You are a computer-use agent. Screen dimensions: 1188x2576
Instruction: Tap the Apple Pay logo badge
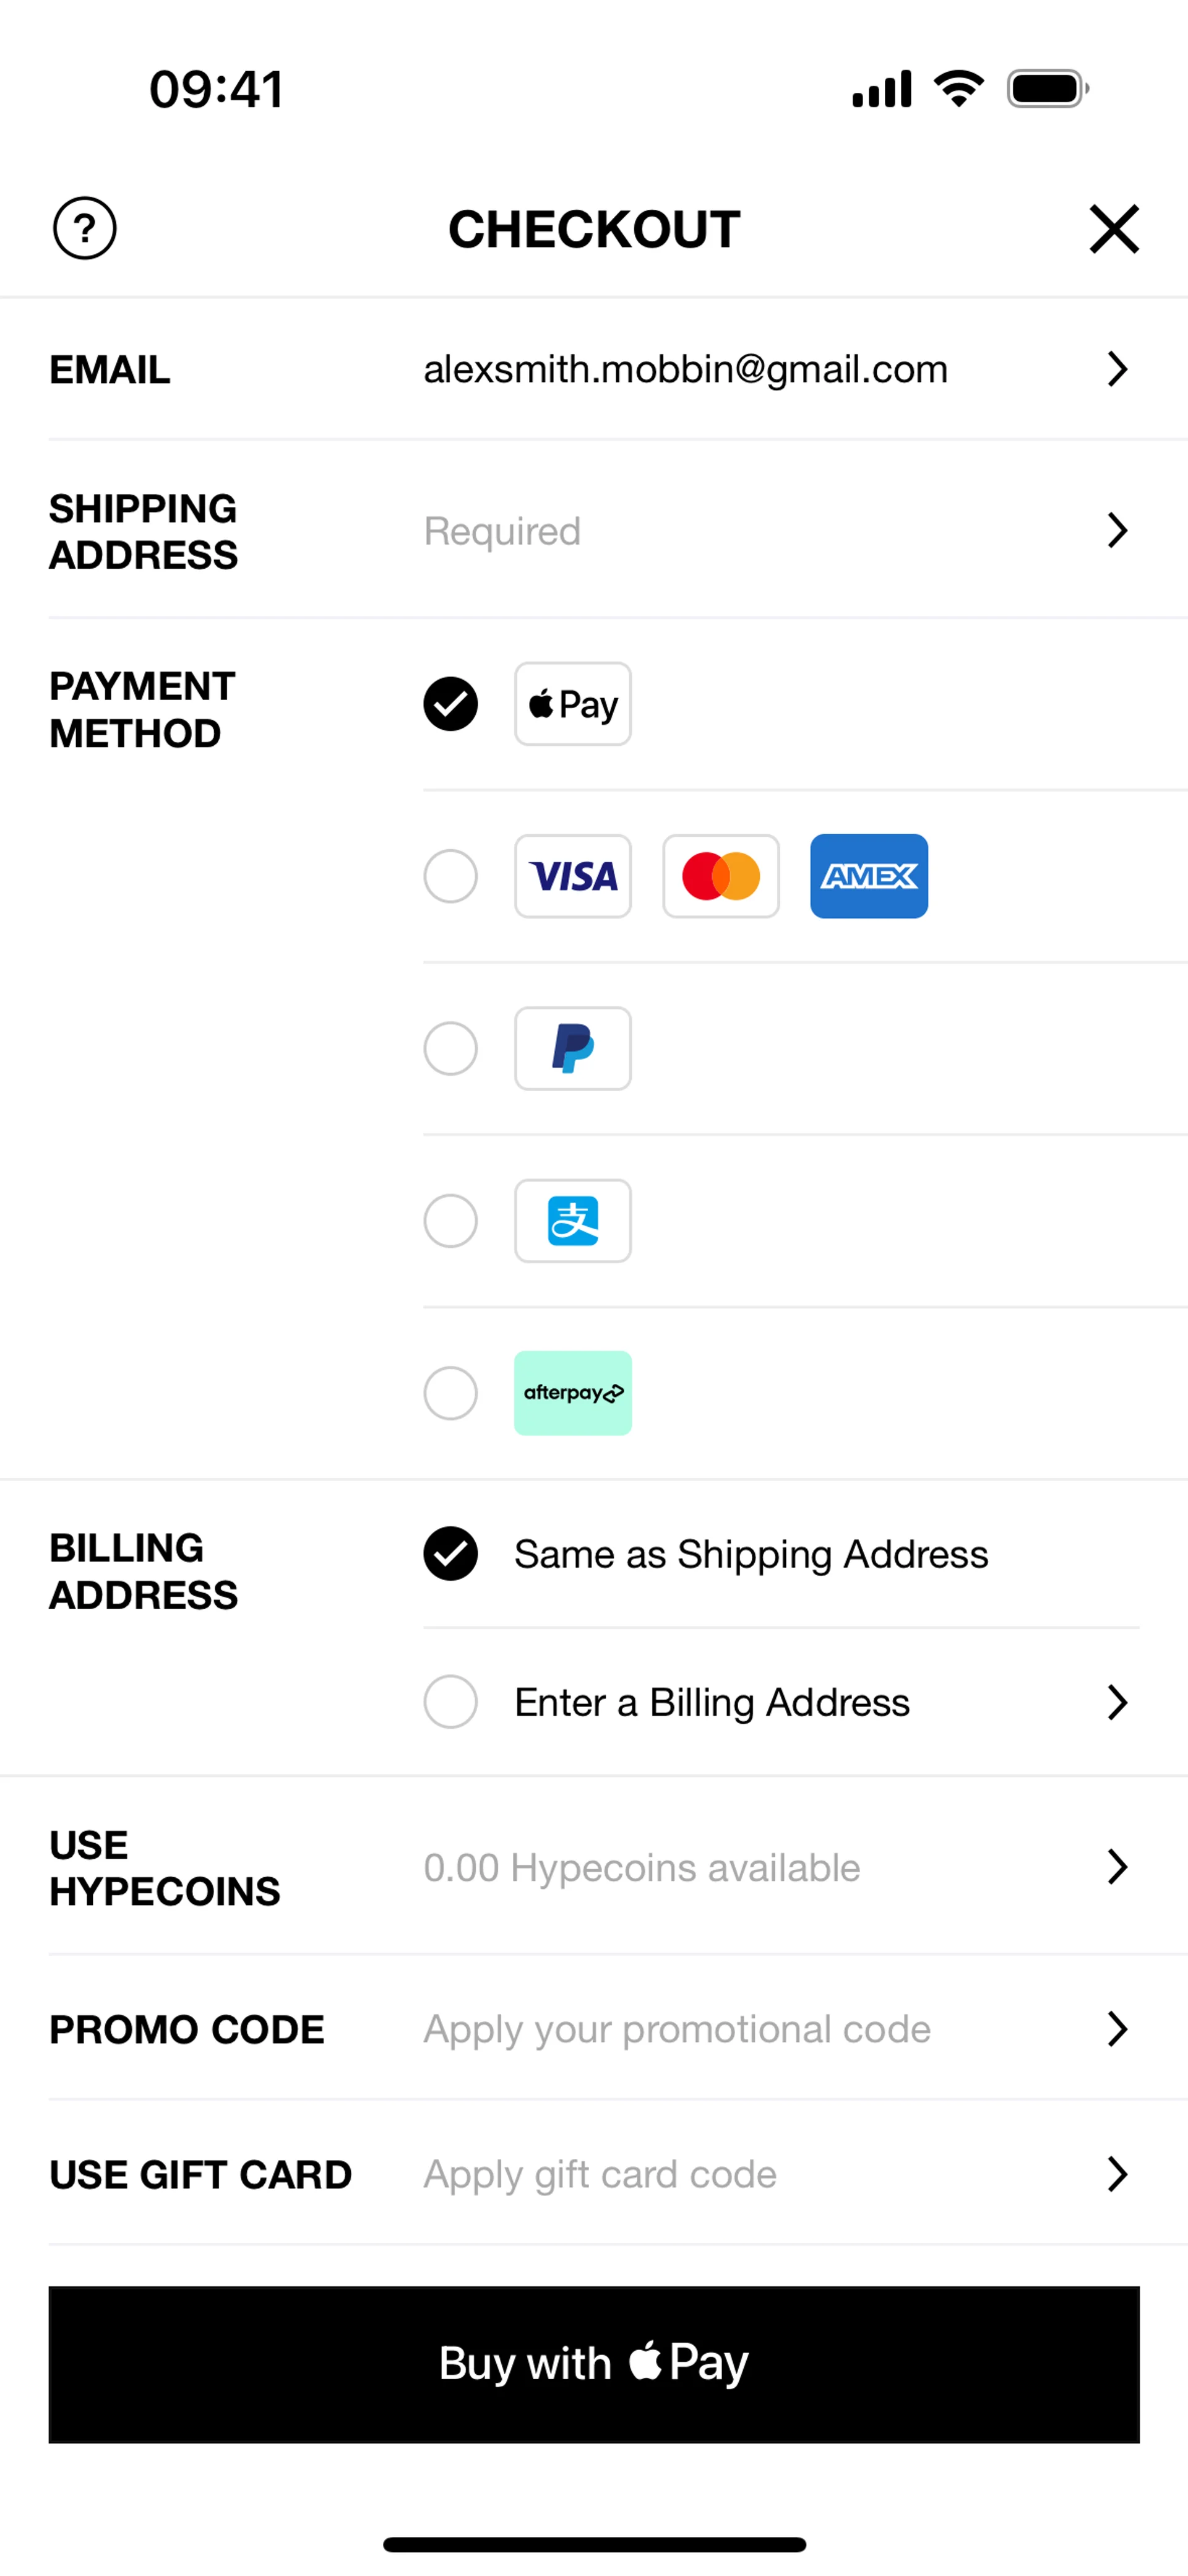[573, 704]
